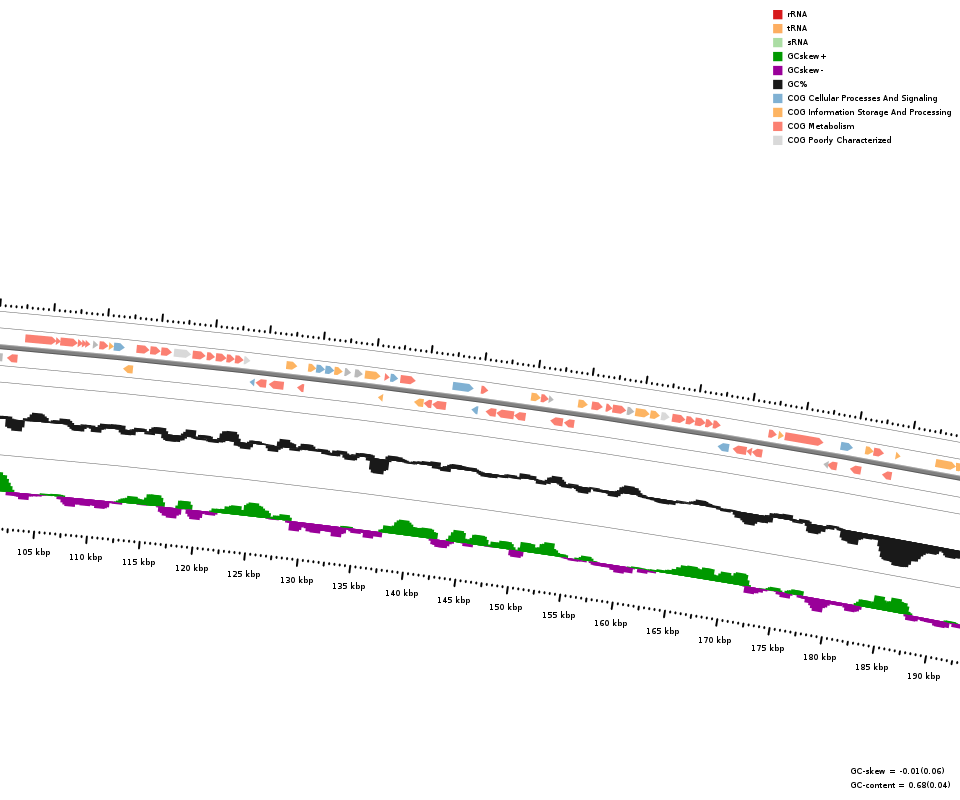Select the long salmon gene arrow at far left

(x=40, y=340)
